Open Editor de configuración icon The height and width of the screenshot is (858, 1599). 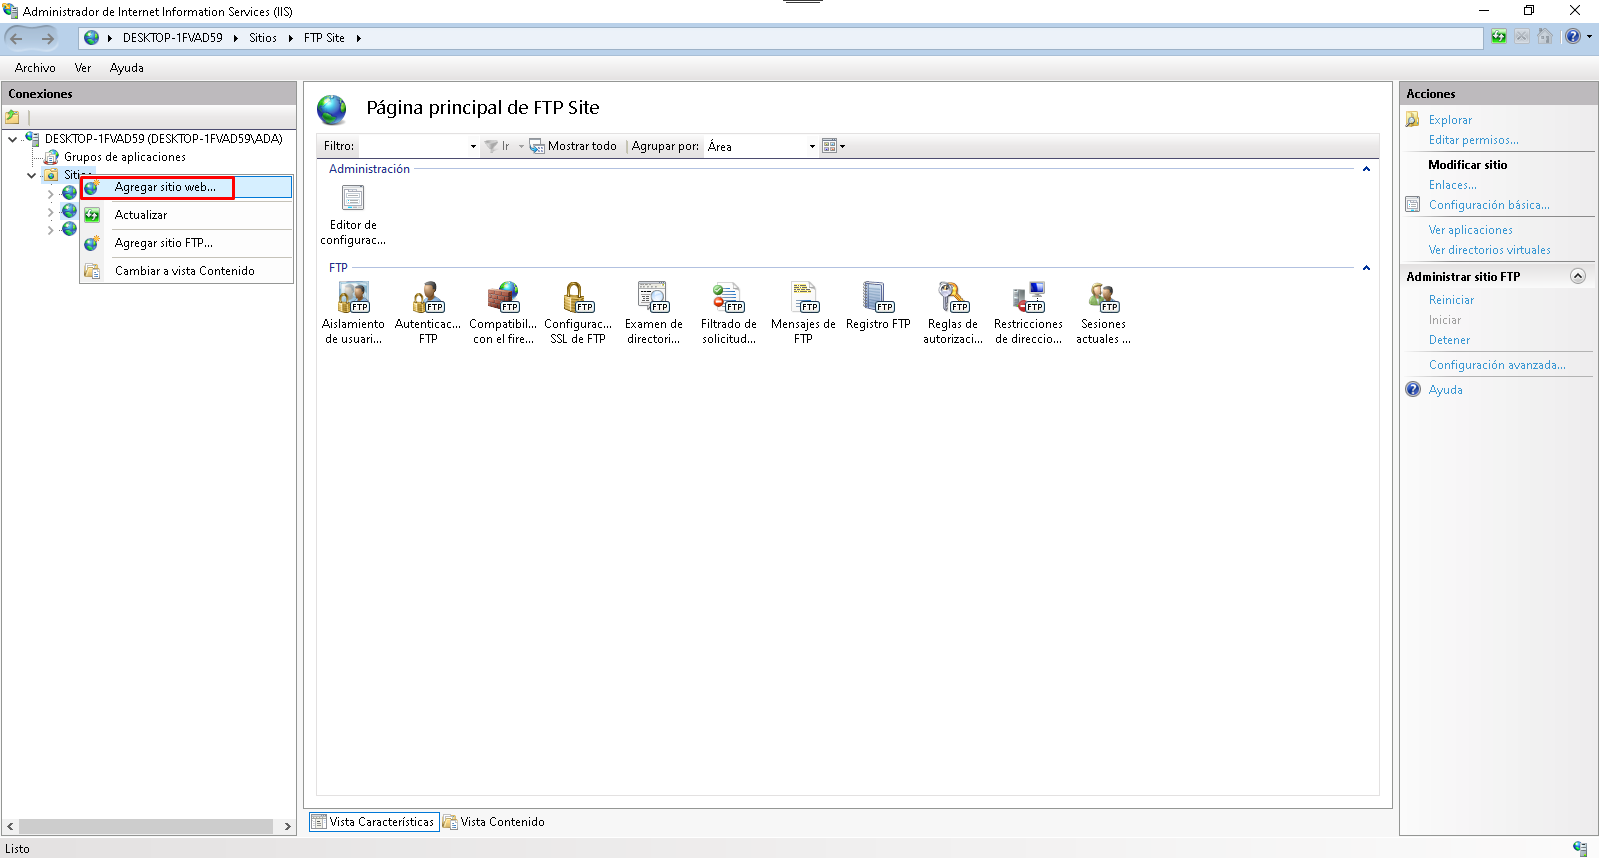tap(353, 199)
